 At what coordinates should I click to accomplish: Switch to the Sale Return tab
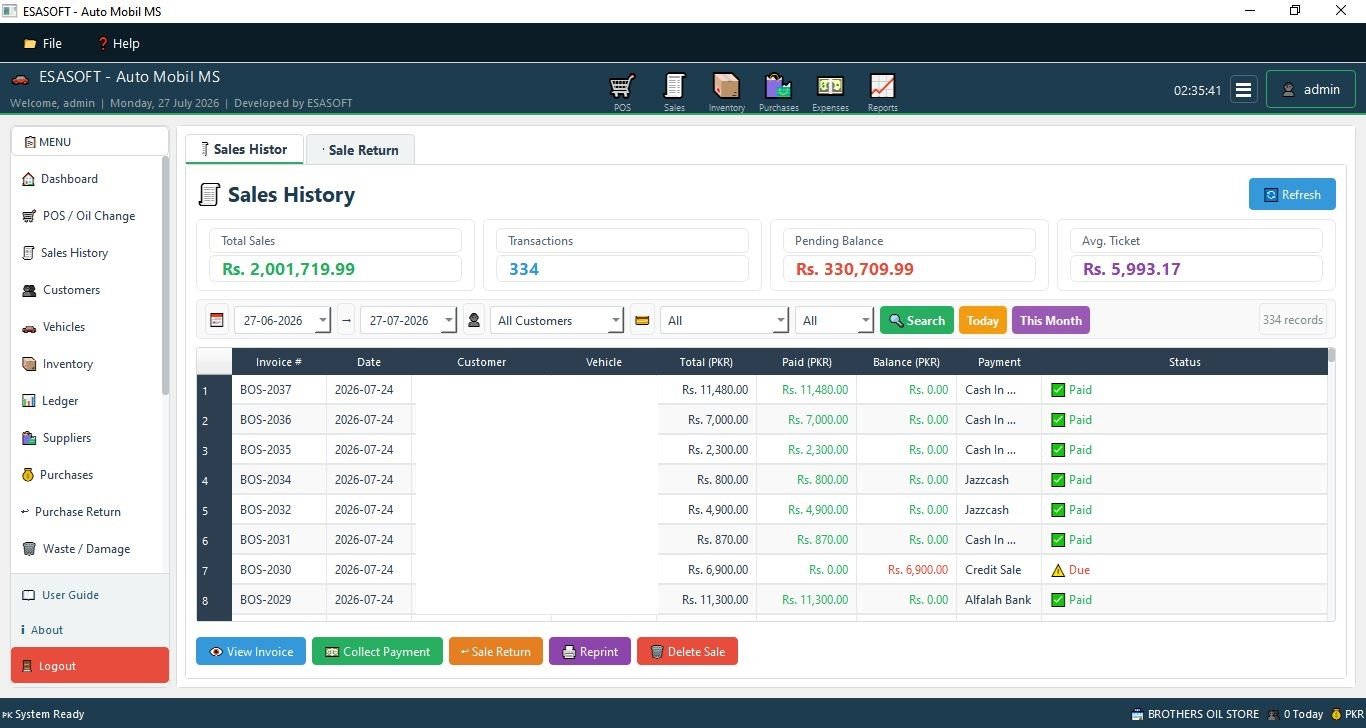[x=360, y=150]
